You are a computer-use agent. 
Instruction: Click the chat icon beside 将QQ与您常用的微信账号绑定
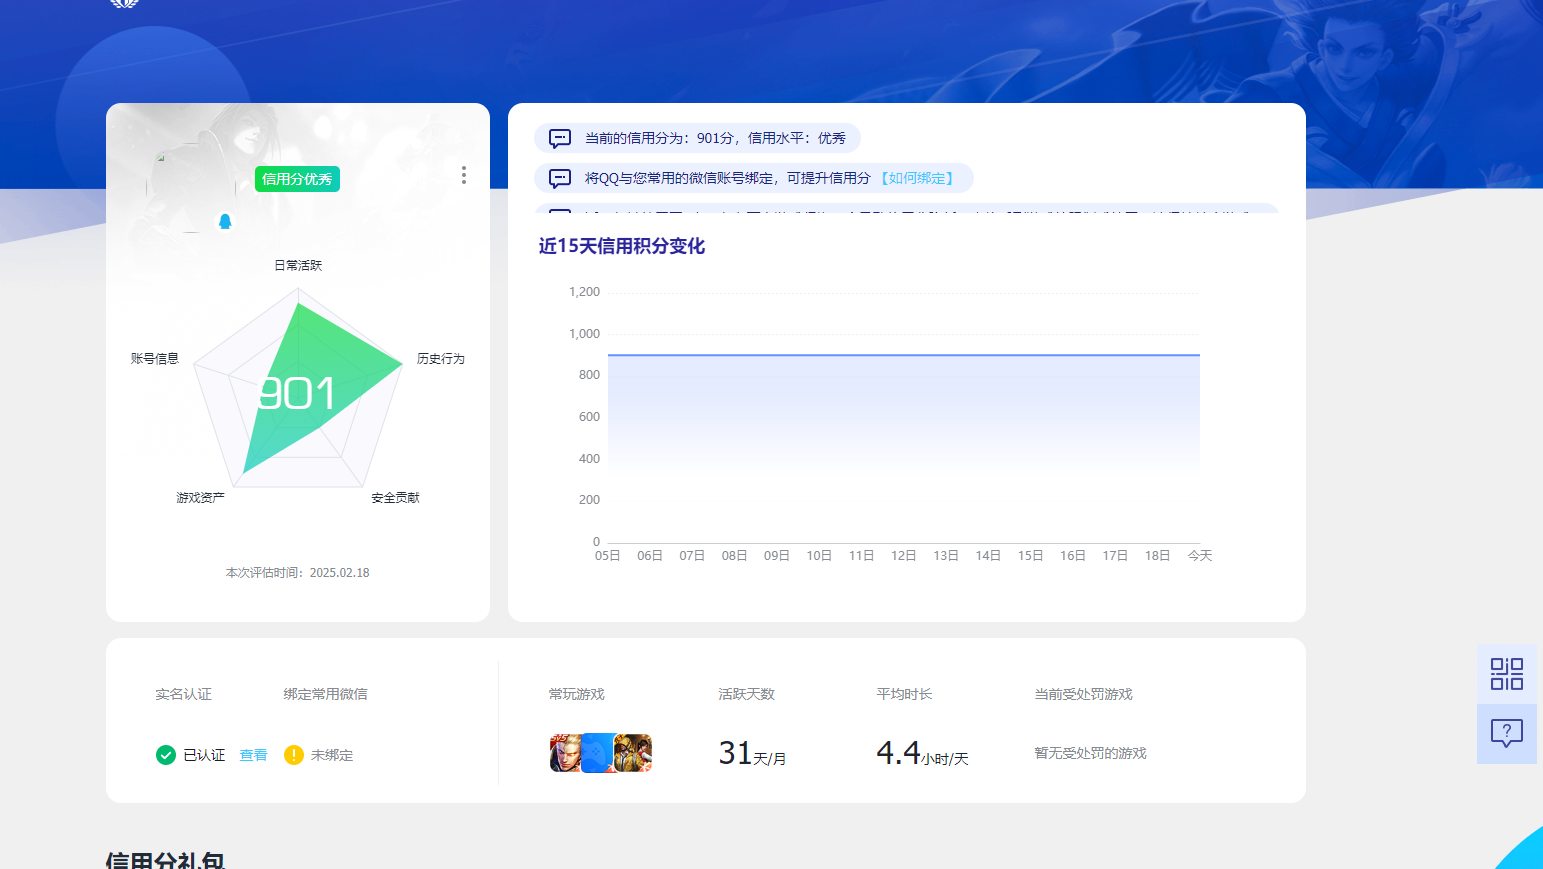pyautogui.click(x=560, y=178)
